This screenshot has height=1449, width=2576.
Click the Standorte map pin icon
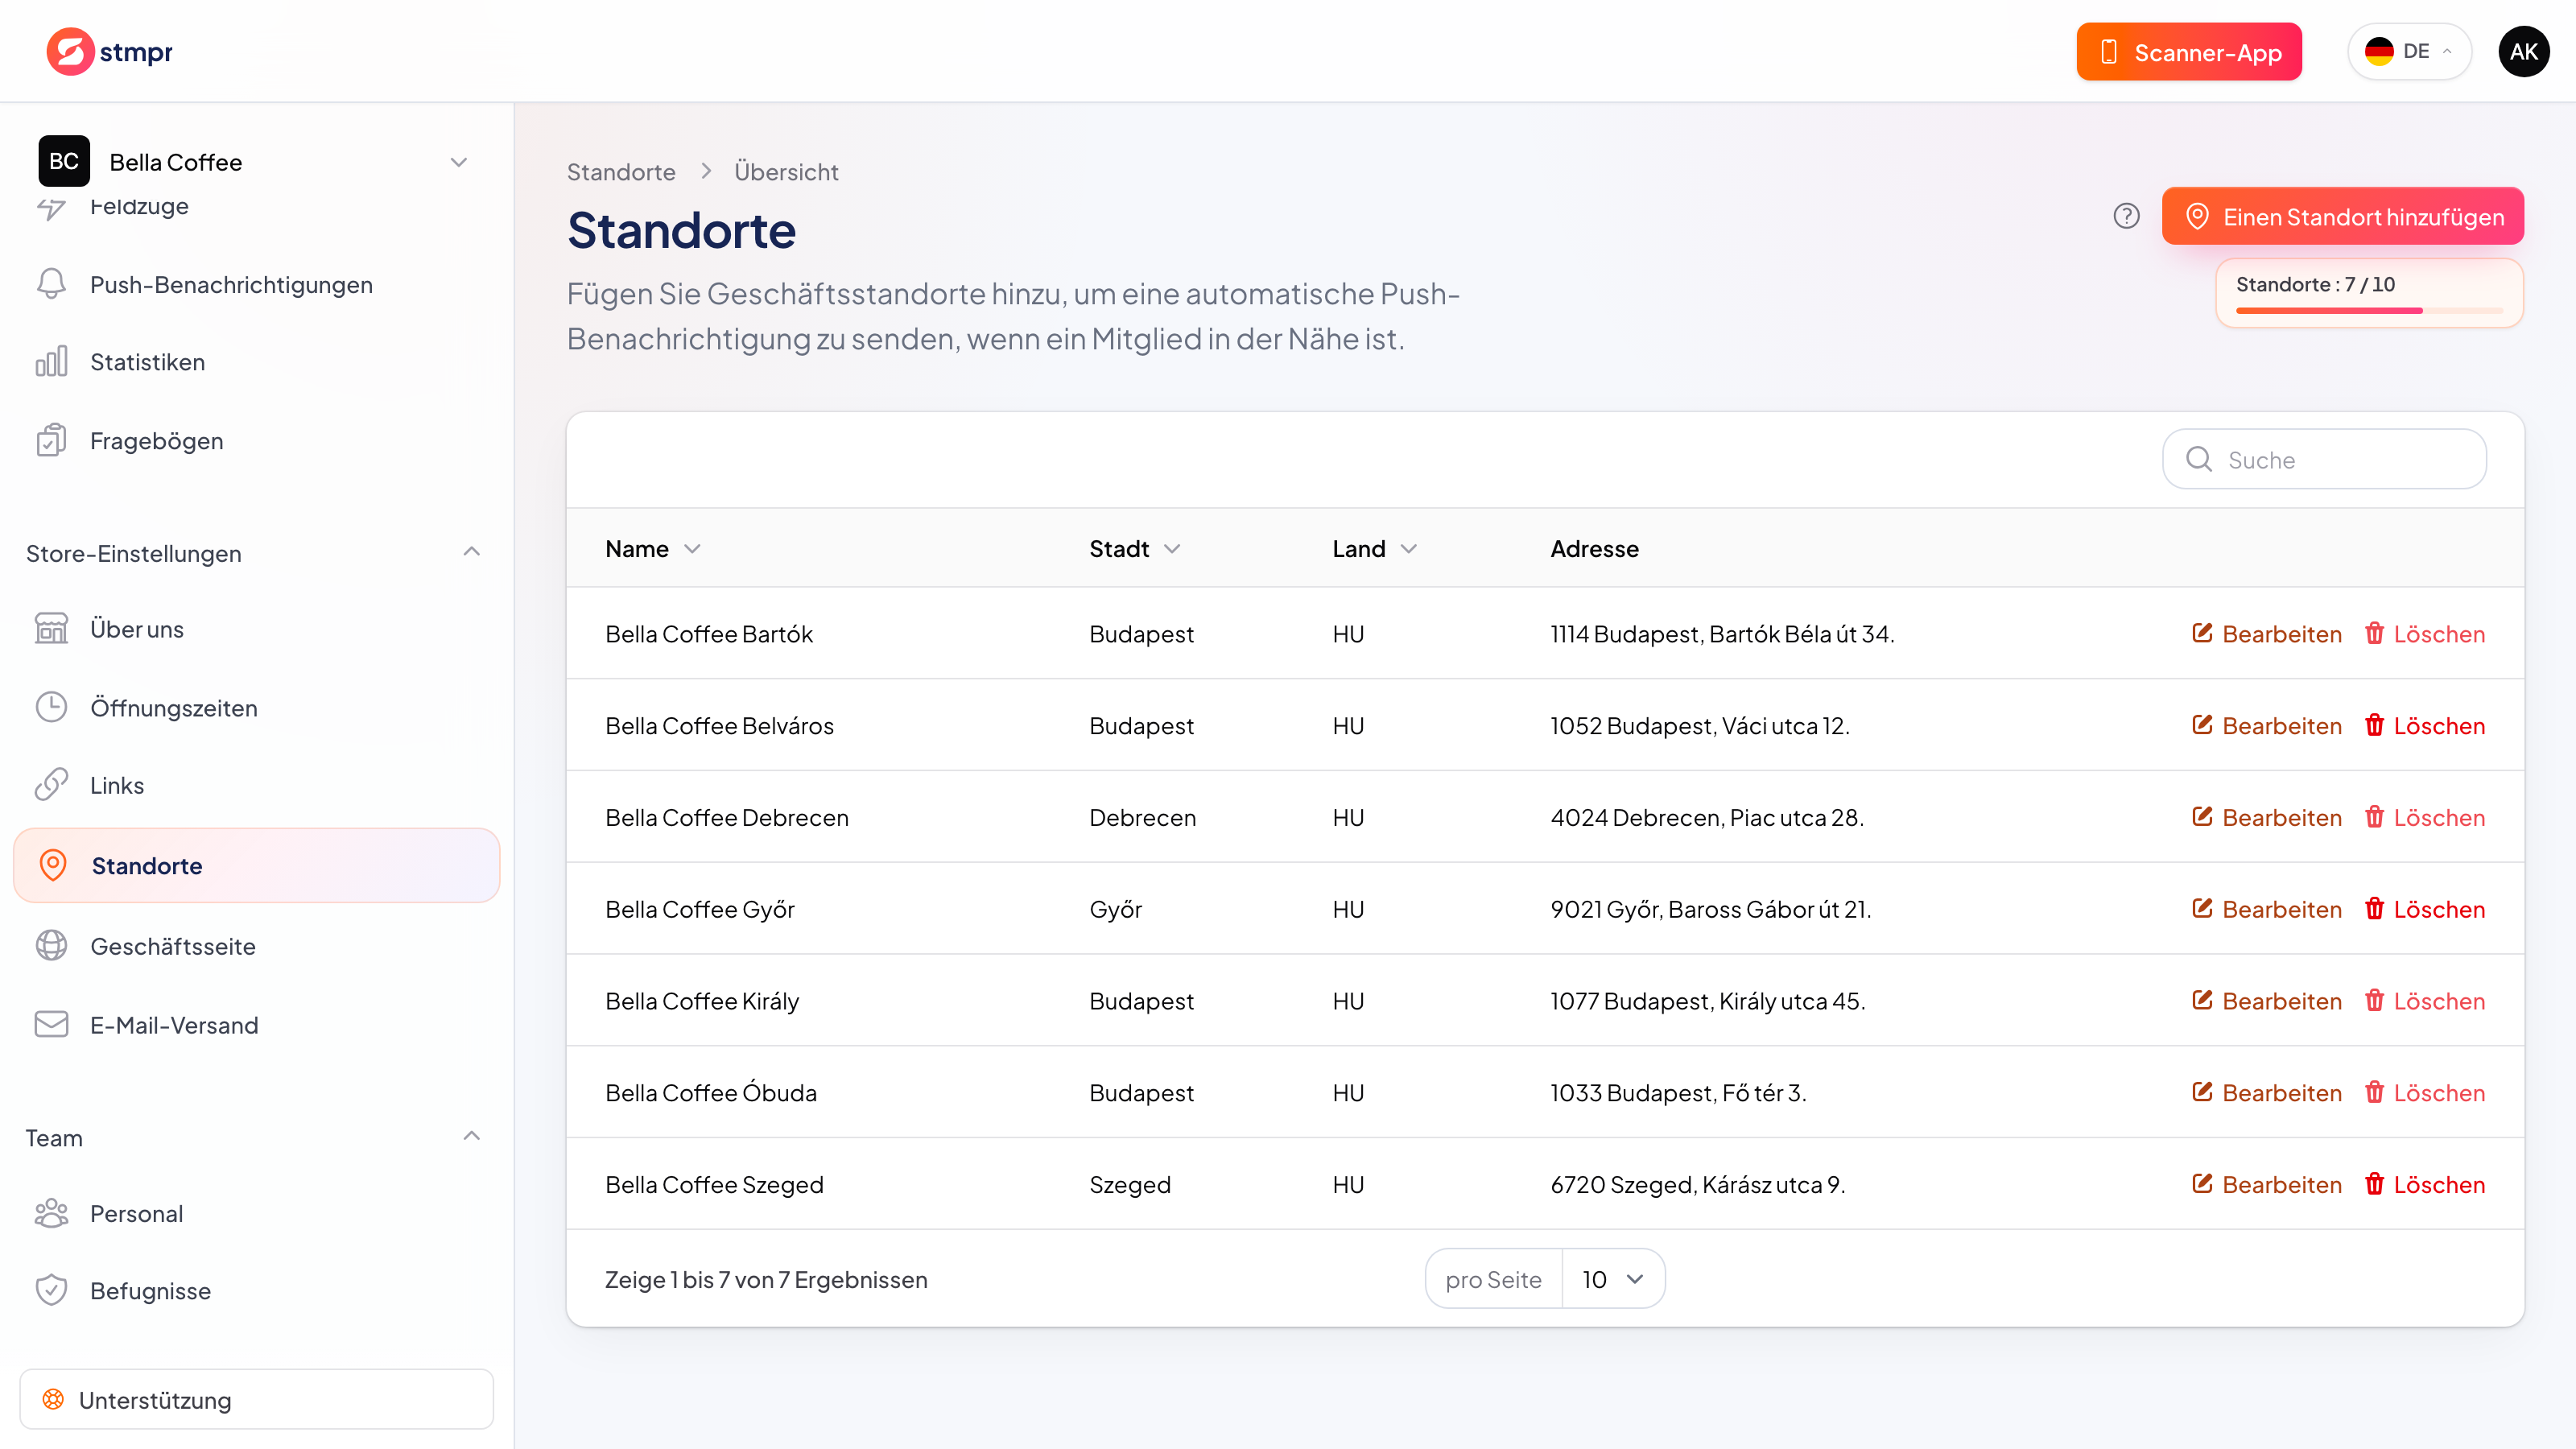point(53,865)
